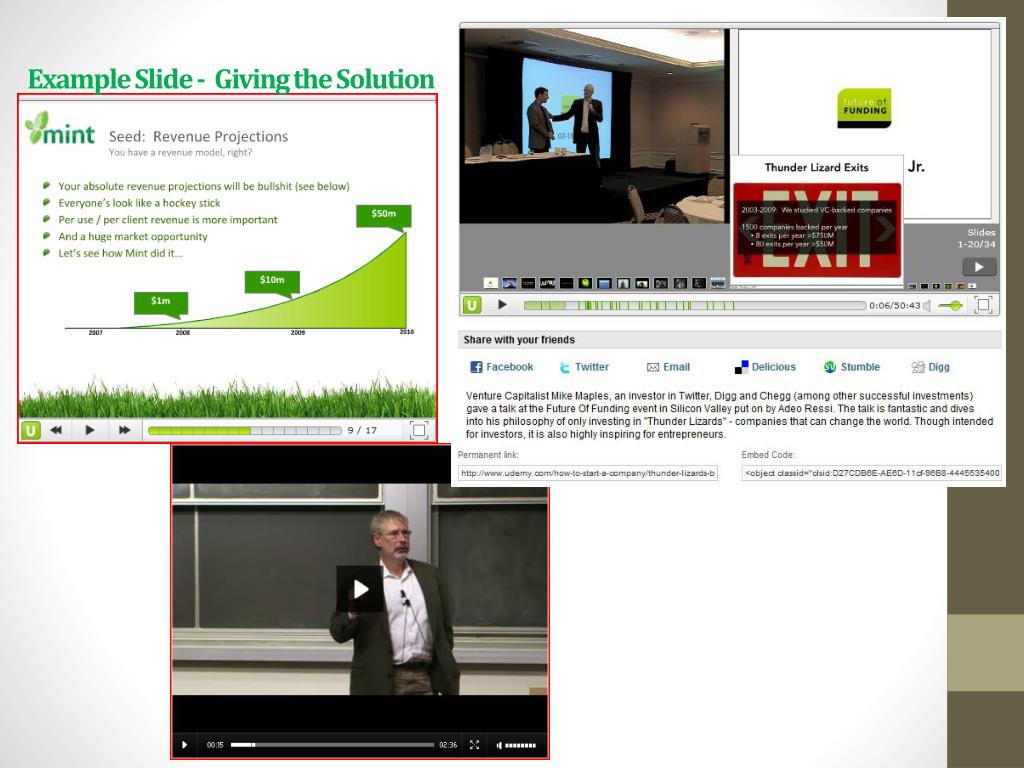Click the '$50m' label on the Mint chart
Viewport: 1024px width, 768px height.
pos(383,214)
